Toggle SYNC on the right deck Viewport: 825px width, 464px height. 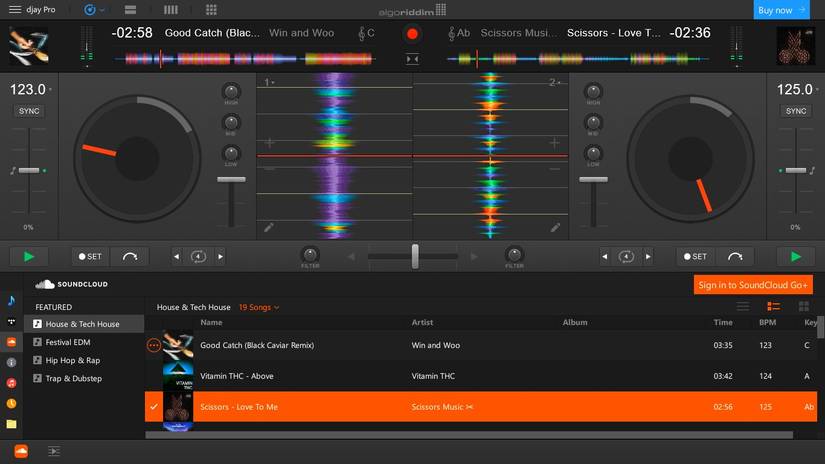pos(796,111)
